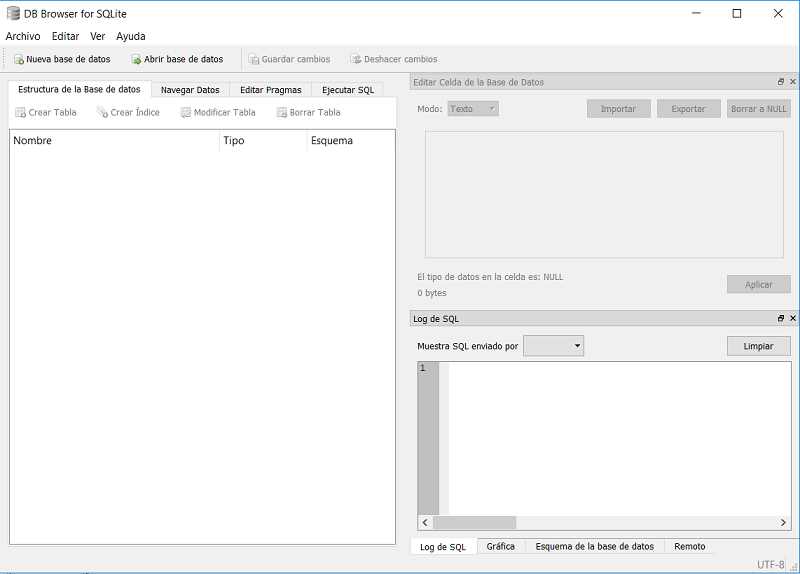The width and height of the screenshot is (800, 574).
Task: Close the Editar Celda de la Base de Datos panel
Action: pyautogui.click(x=792, y=82)
